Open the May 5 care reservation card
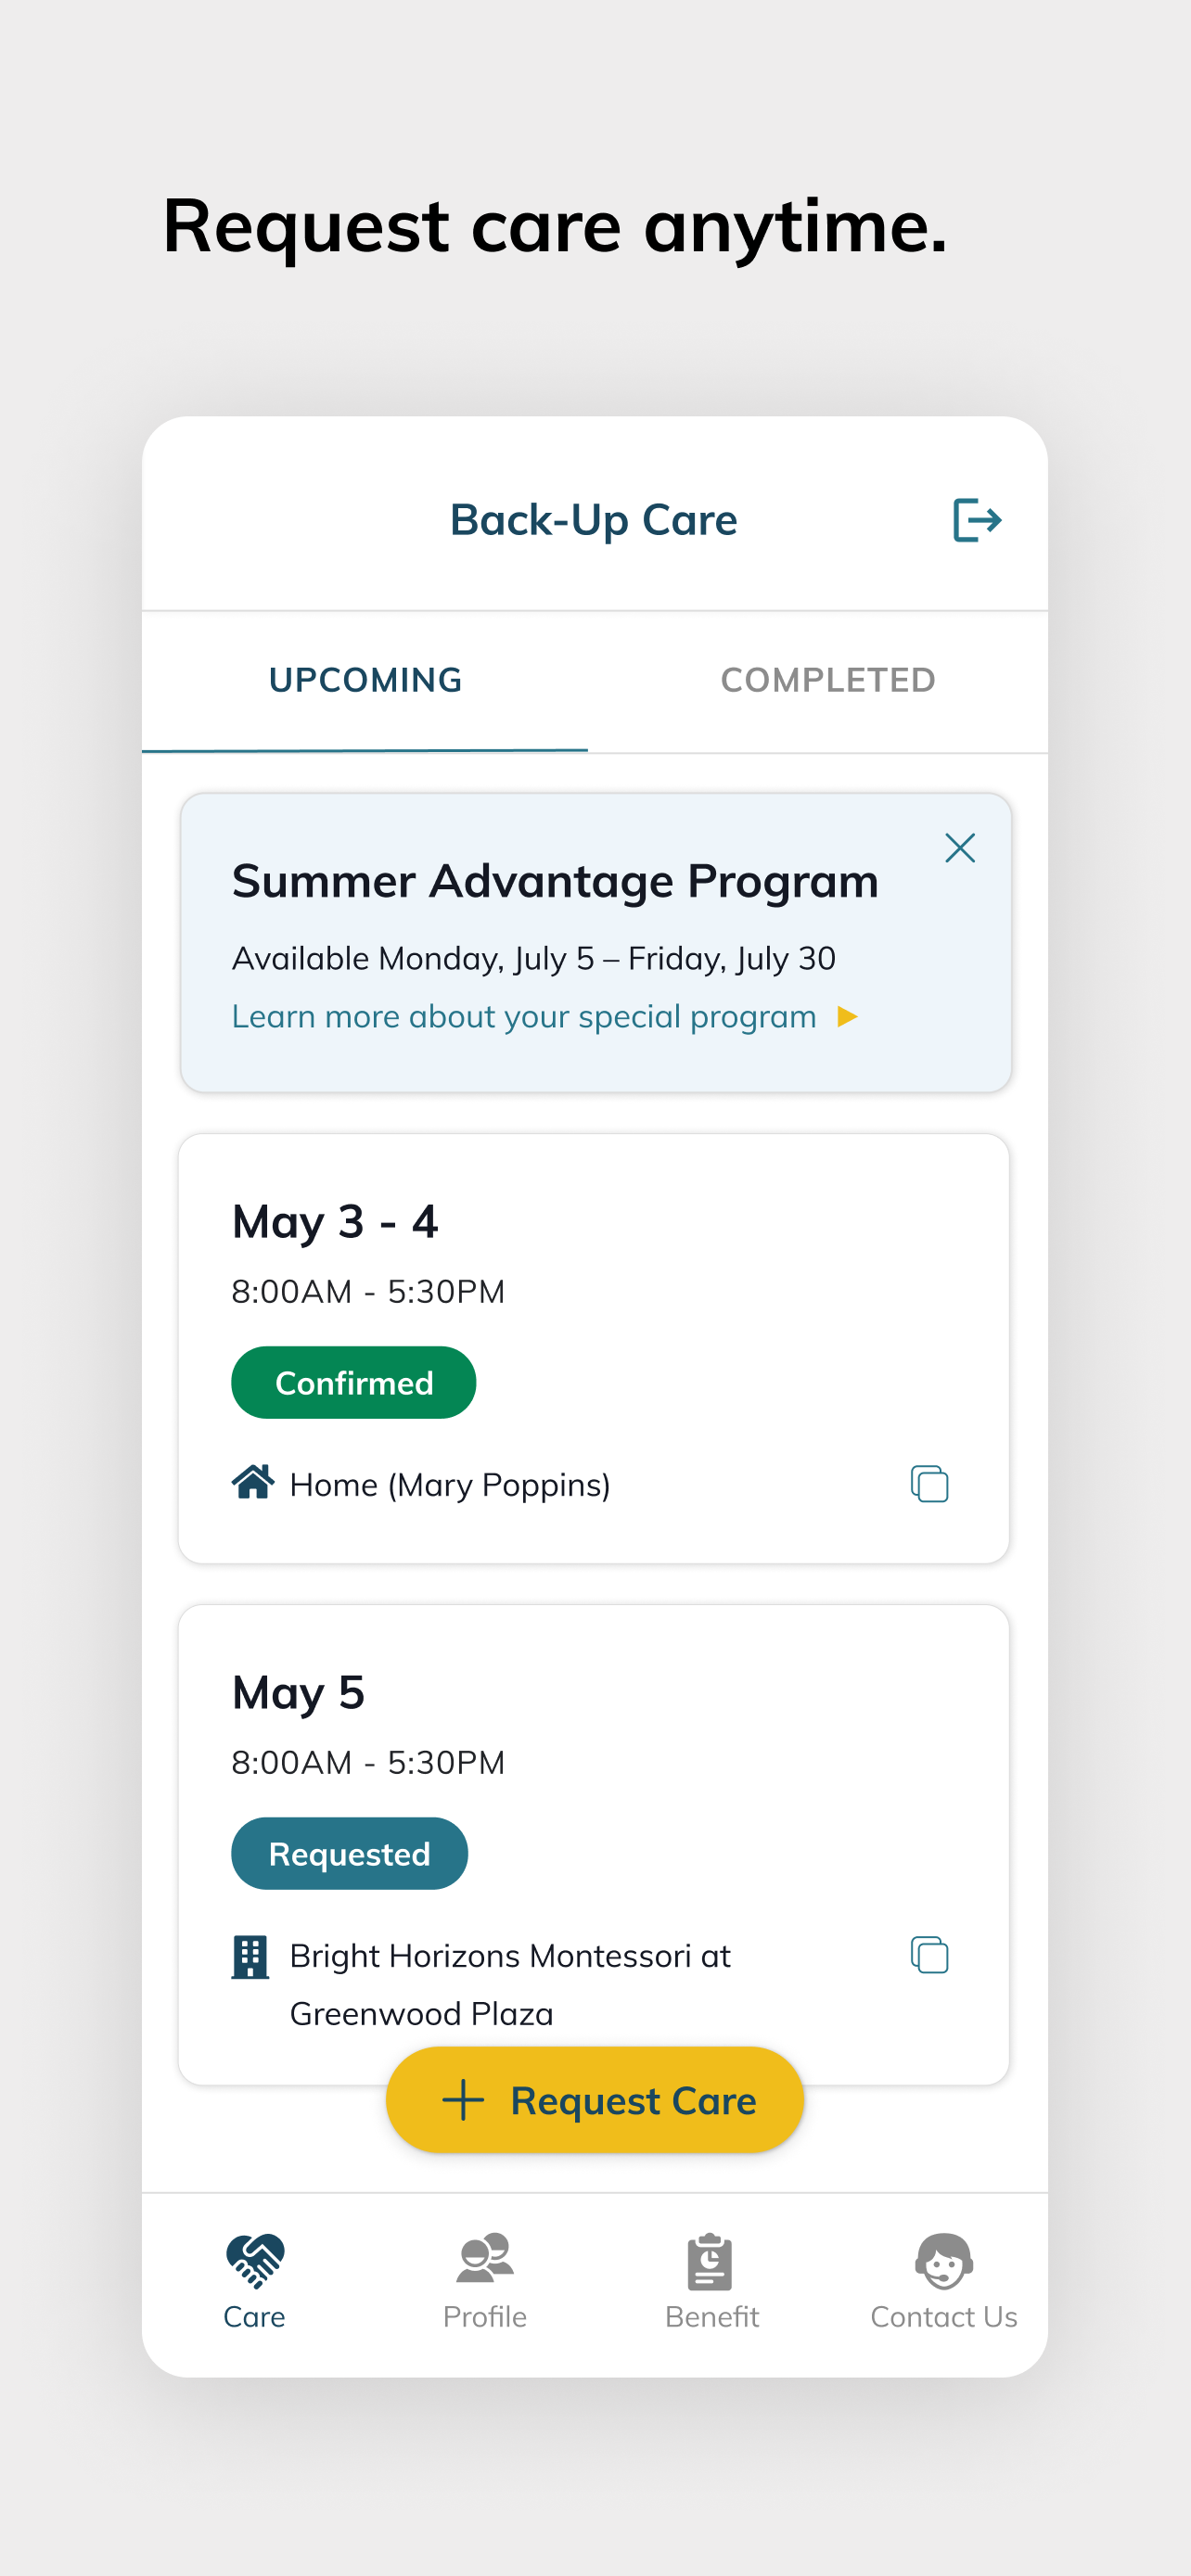This screenshot has width=1191, height=2576. tap(594, 1844)
